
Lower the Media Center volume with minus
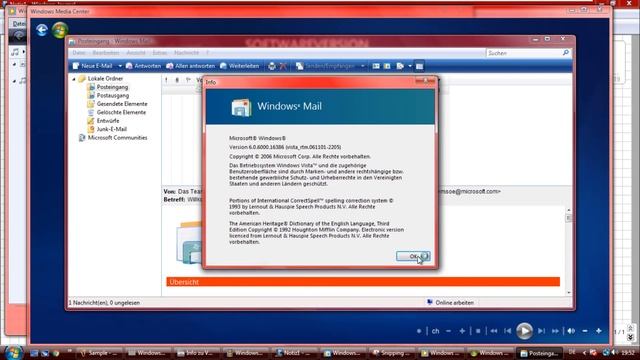(x=585, y=331)
